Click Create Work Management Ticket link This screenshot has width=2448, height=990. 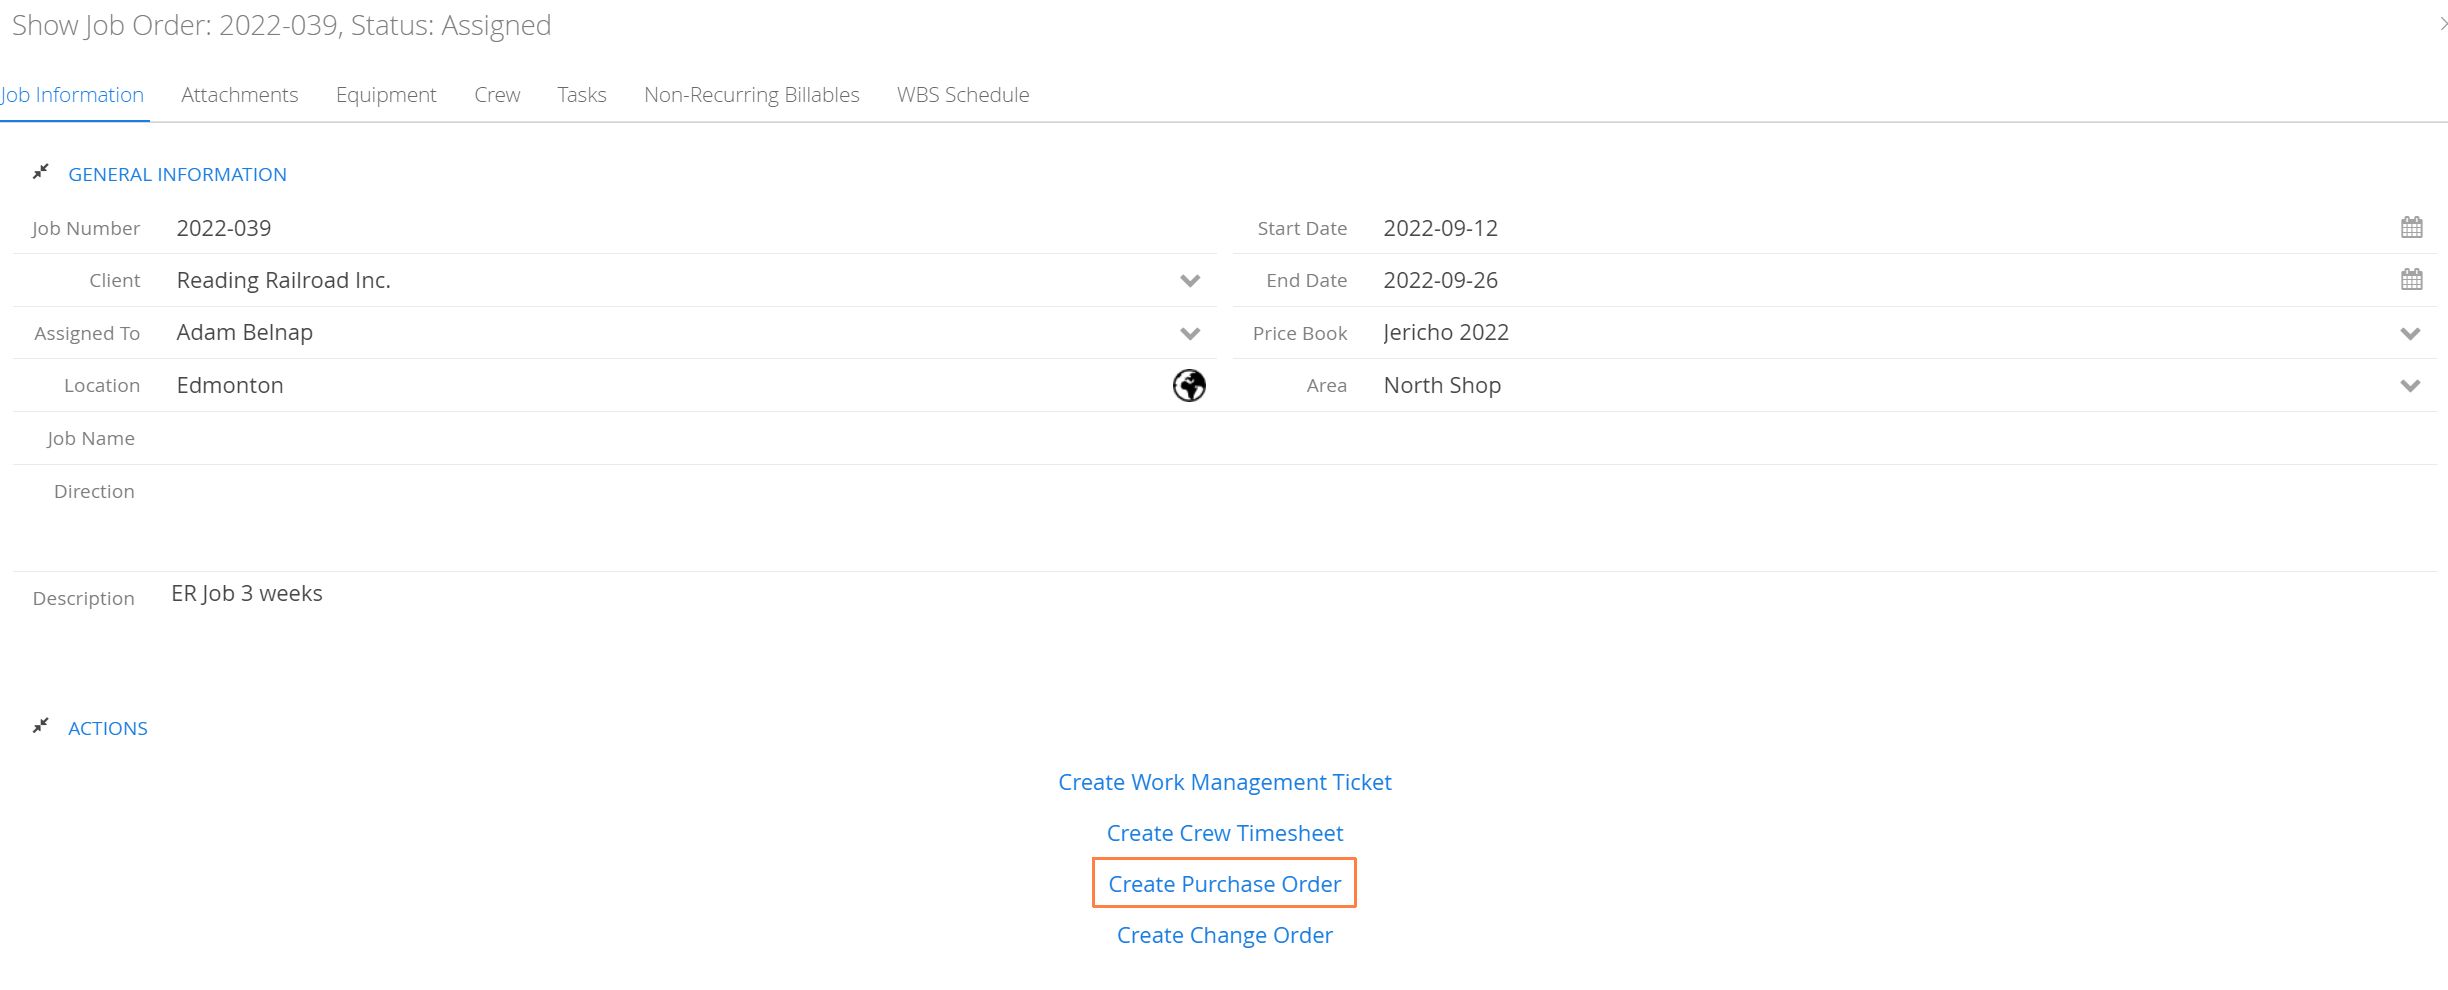pos(1225,782)
